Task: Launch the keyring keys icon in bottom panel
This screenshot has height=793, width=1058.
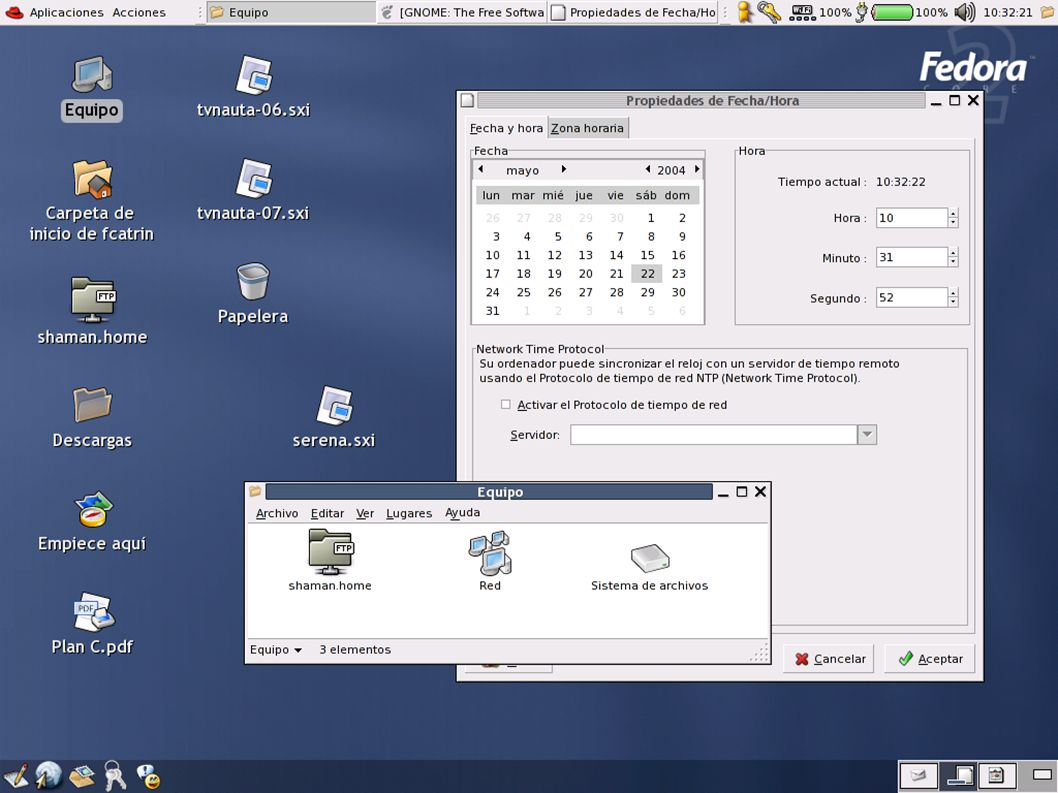Action: tap(115, 776)
